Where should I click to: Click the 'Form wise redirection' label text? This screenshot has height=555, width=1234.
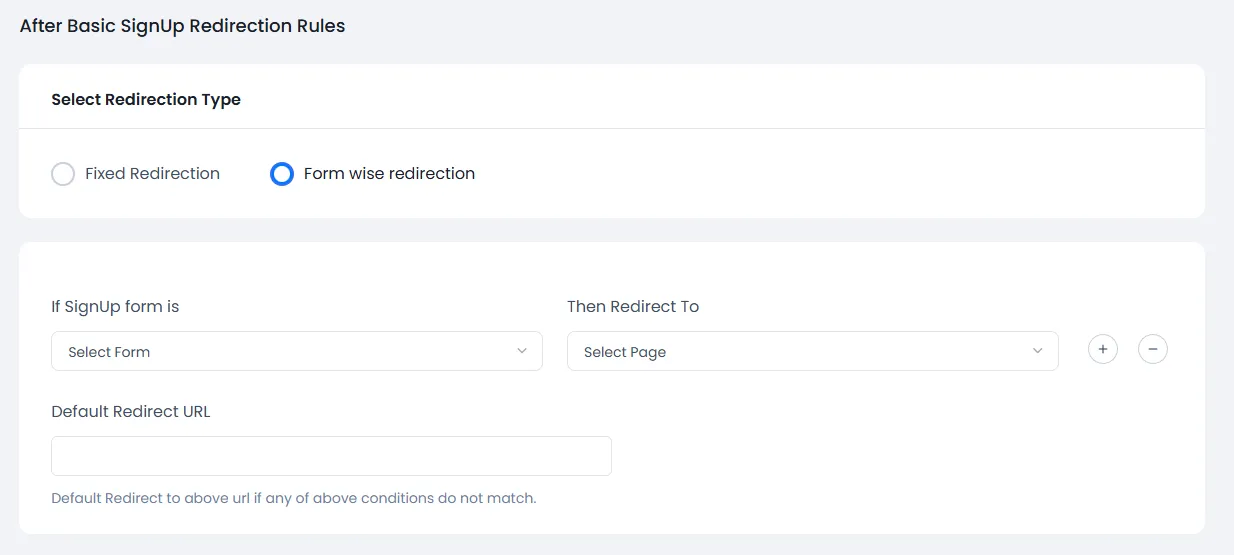click(389, 174)
